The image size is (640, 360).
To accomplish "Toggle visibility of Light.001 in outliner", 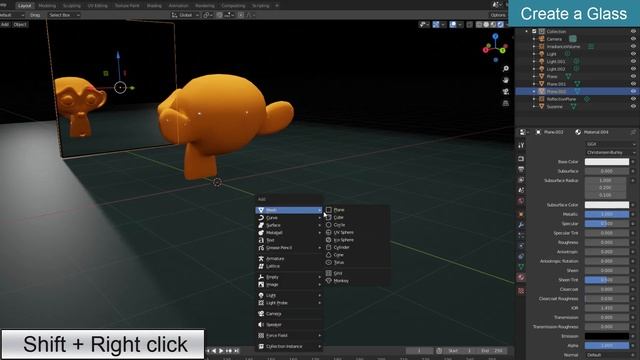I will pos(633,61).
